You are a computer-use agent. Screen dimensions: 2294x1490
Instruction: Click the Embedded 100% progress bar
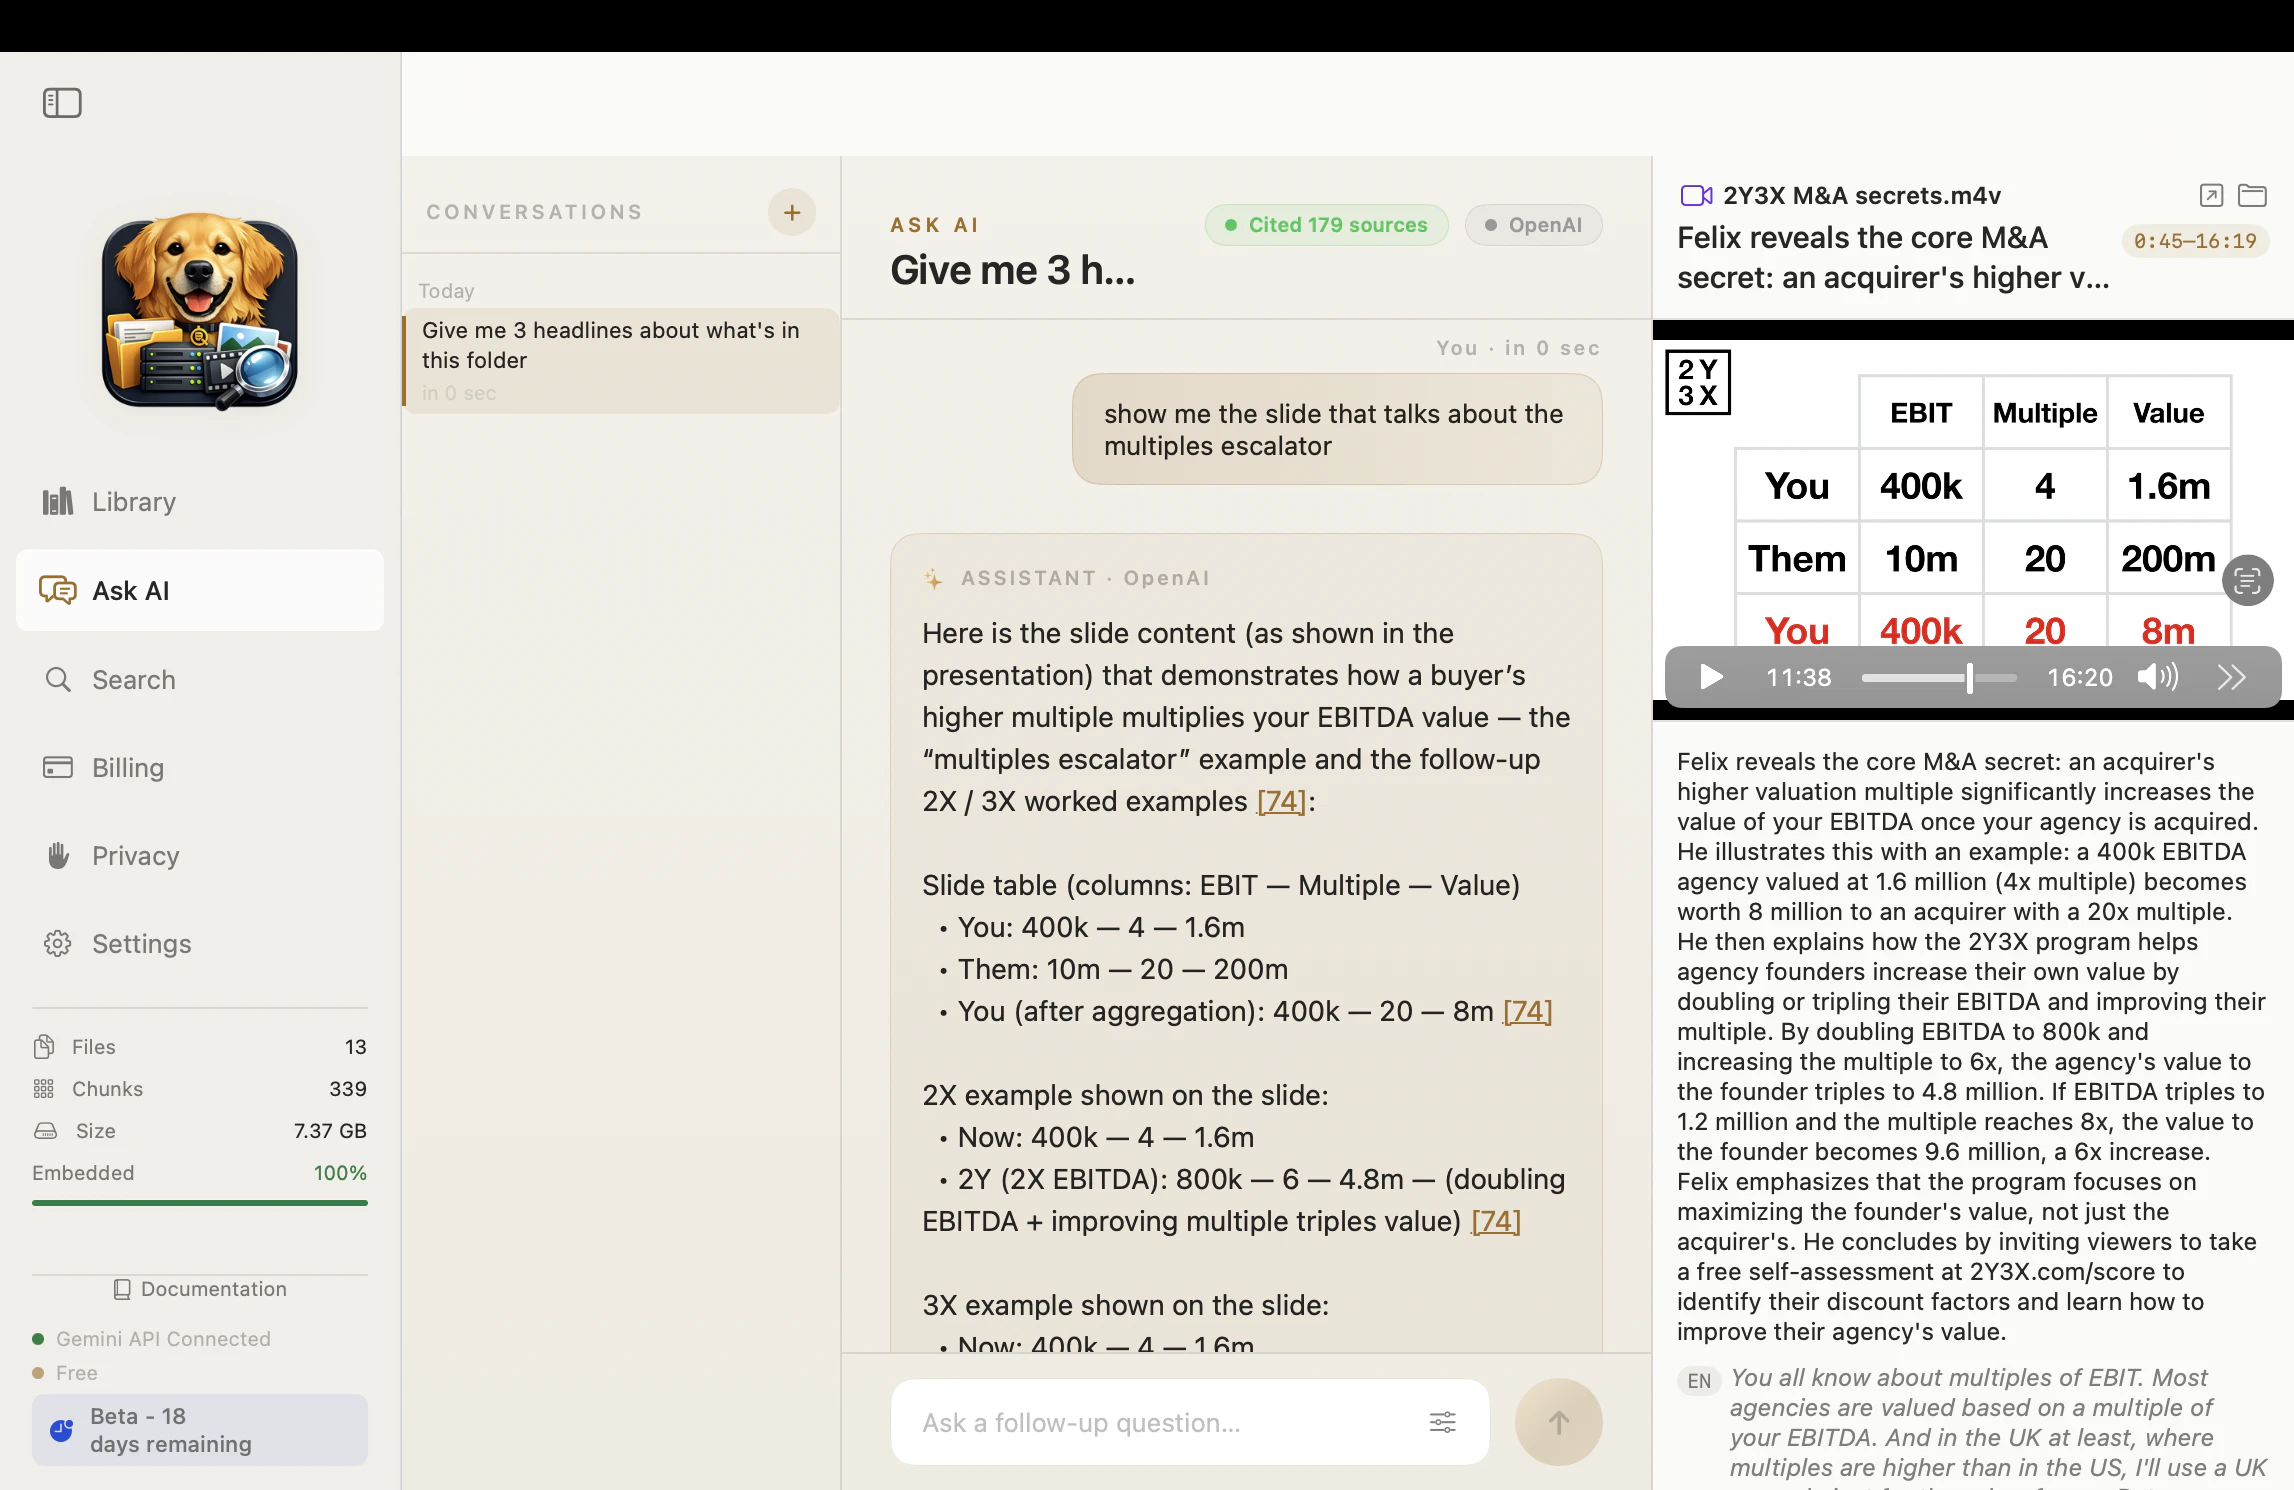(x=200, y=1202)
